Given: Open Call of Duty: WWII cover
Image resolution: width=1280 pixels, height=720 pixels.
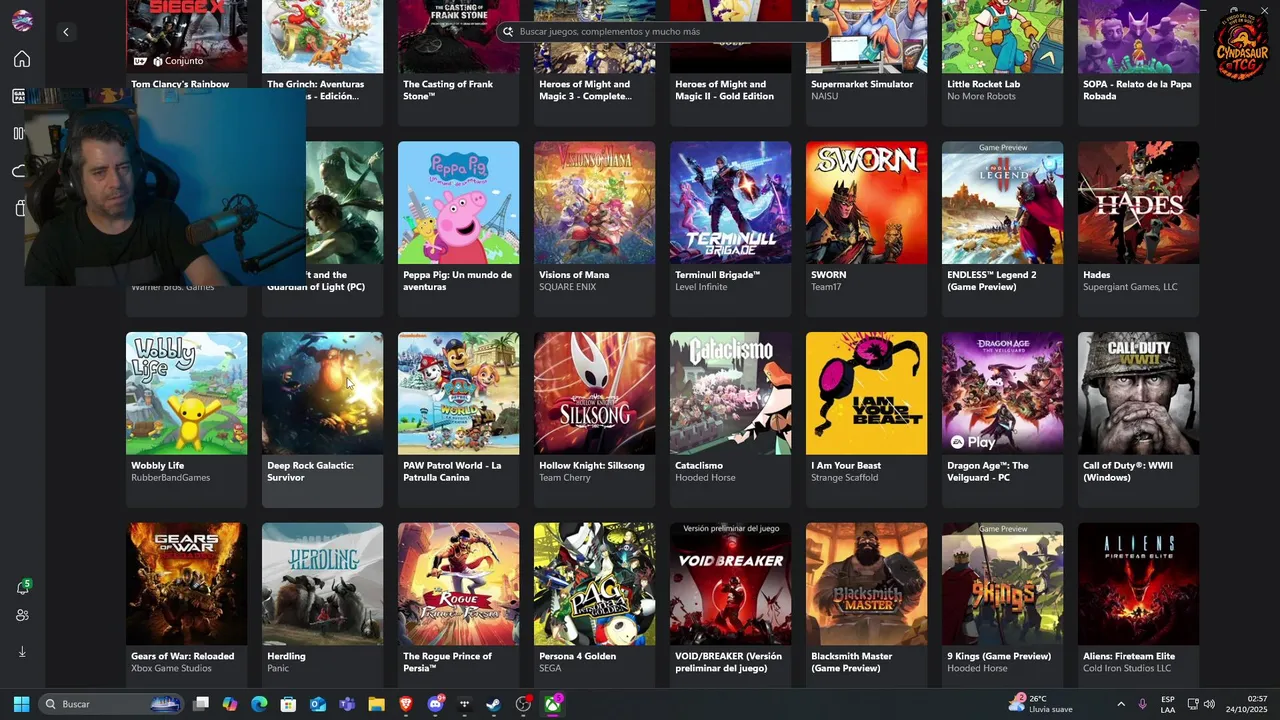Looking at the screenshot, I should [x=1138, y=393].
